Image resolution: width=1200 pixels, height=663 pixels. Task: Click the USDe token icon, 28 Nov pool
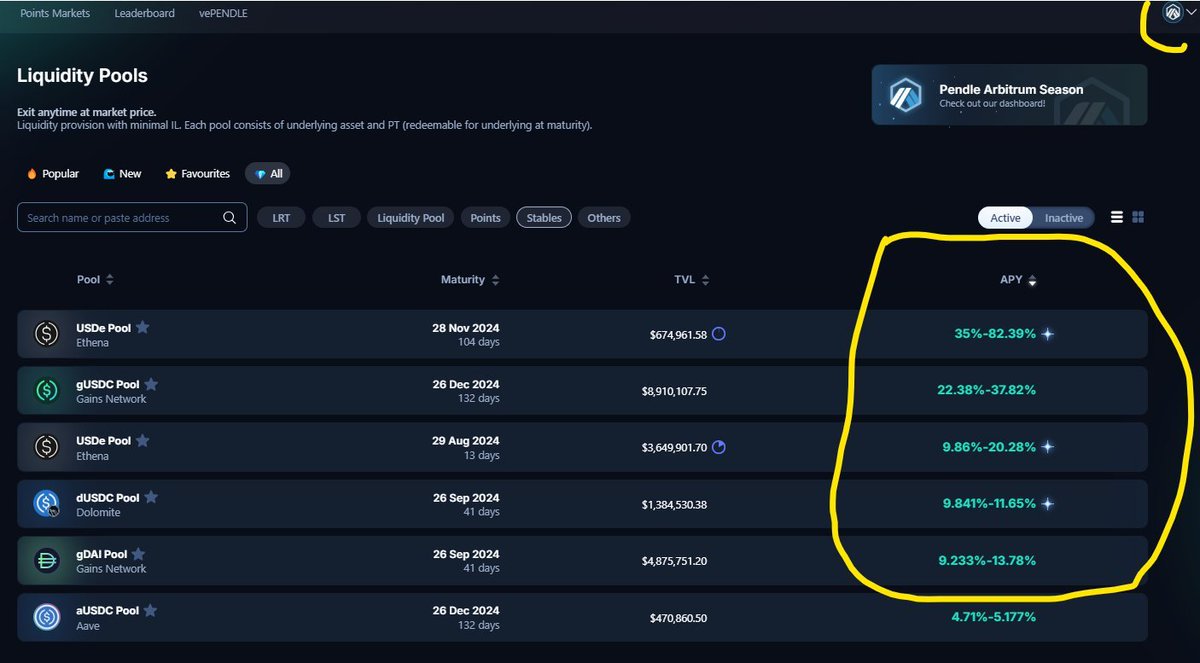46,334
